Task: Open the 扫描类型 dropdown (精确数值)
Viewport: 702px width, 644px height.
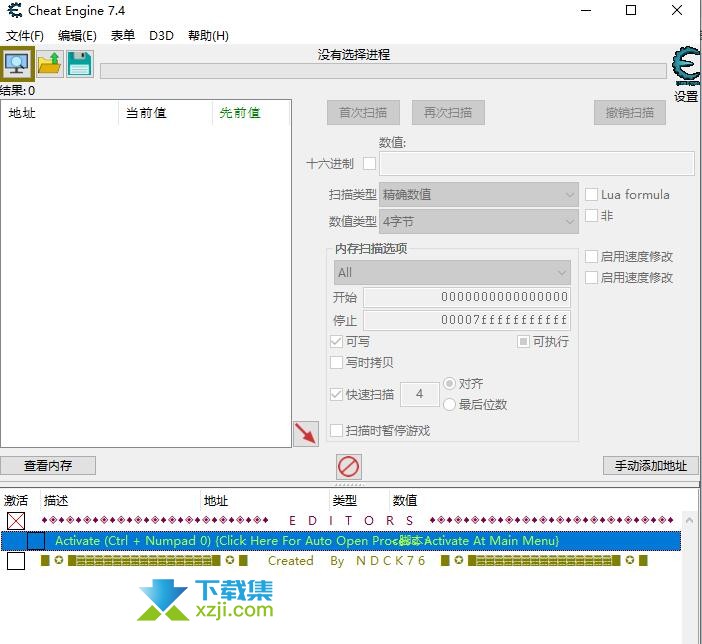Action: tap(479, 194)
